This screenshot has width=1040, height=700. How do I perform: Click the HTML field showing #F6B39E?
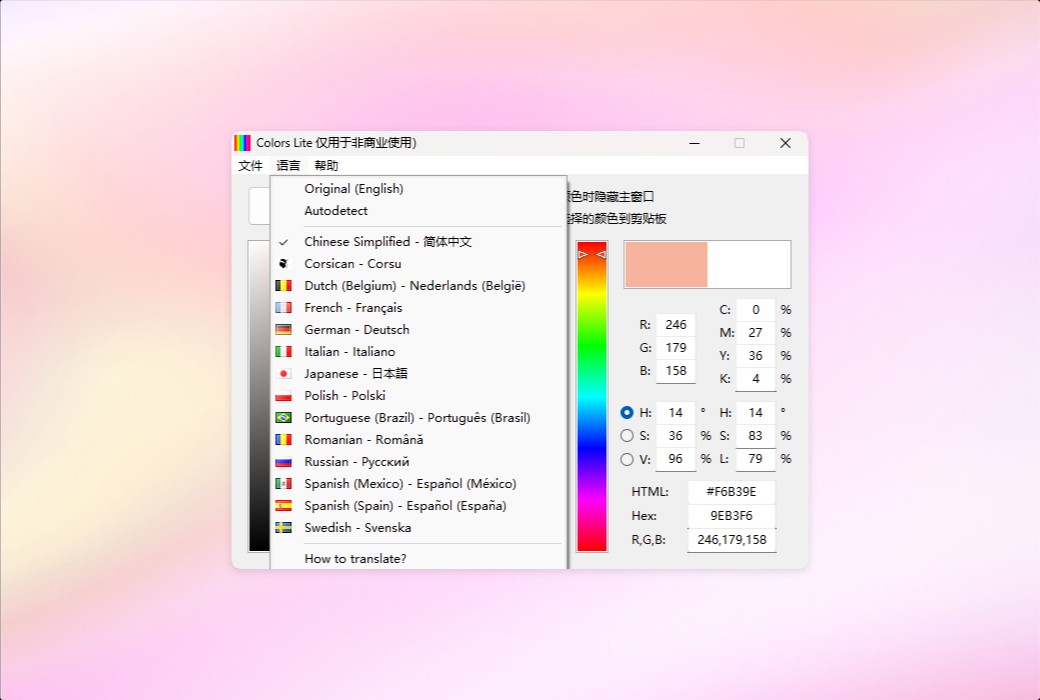click(x=731, y=491)
